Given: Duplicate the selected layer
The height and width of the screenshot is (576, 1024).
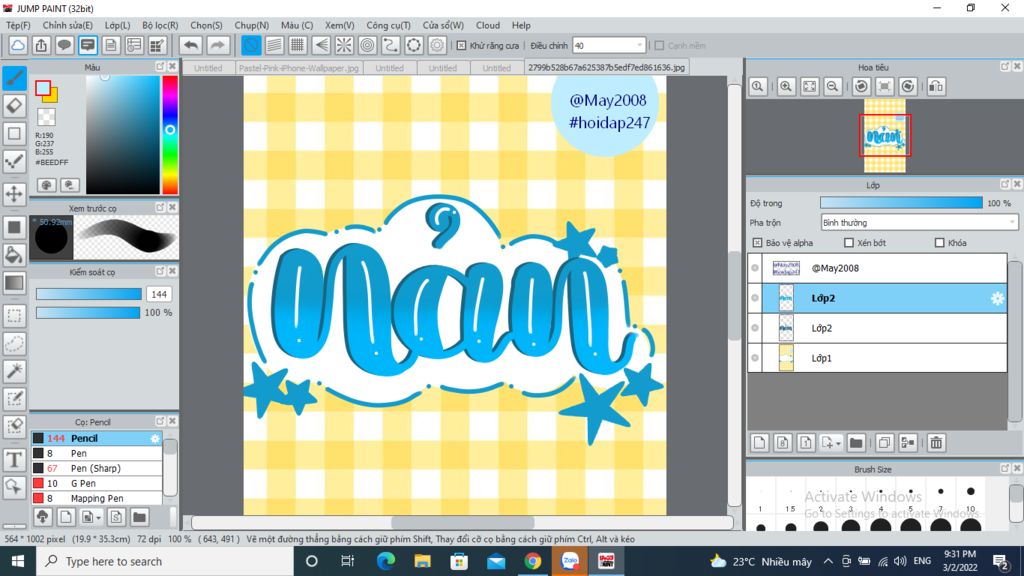Looking at the screenshot, I should point(884,443).
